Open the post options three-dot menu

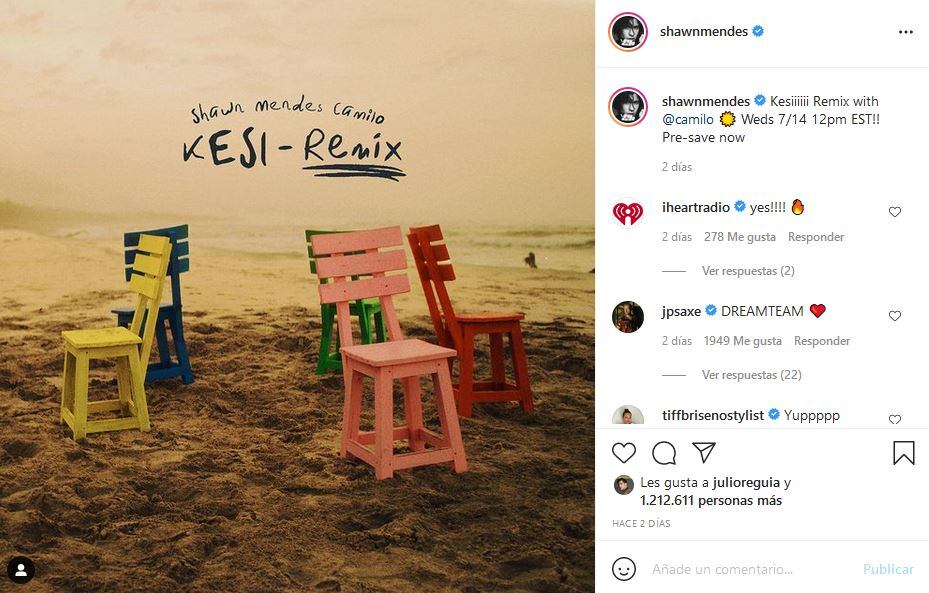905,31
